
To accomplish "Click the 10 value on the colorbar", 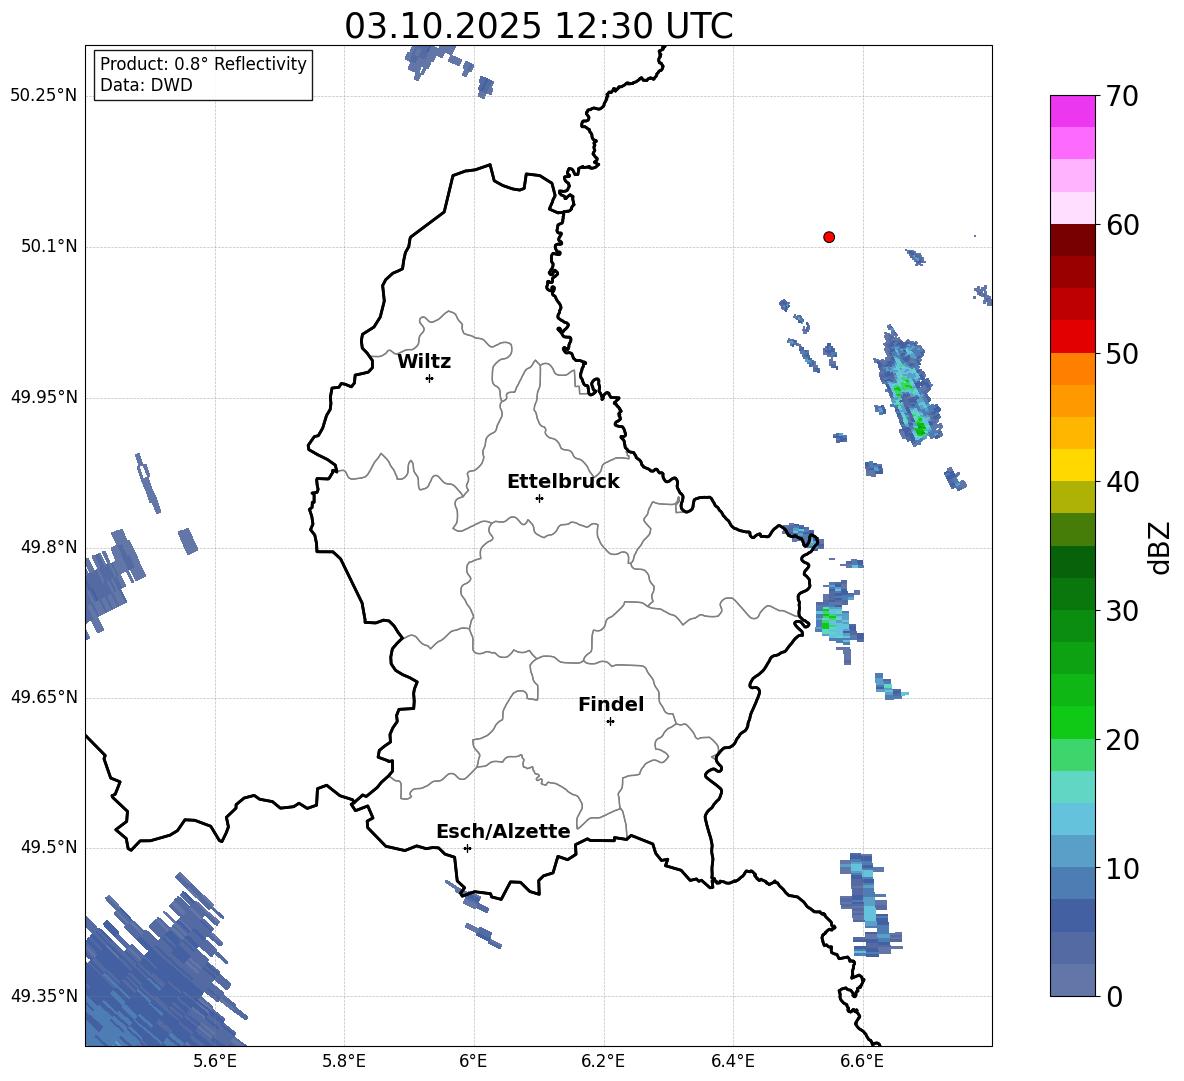I will [1122, 869].
